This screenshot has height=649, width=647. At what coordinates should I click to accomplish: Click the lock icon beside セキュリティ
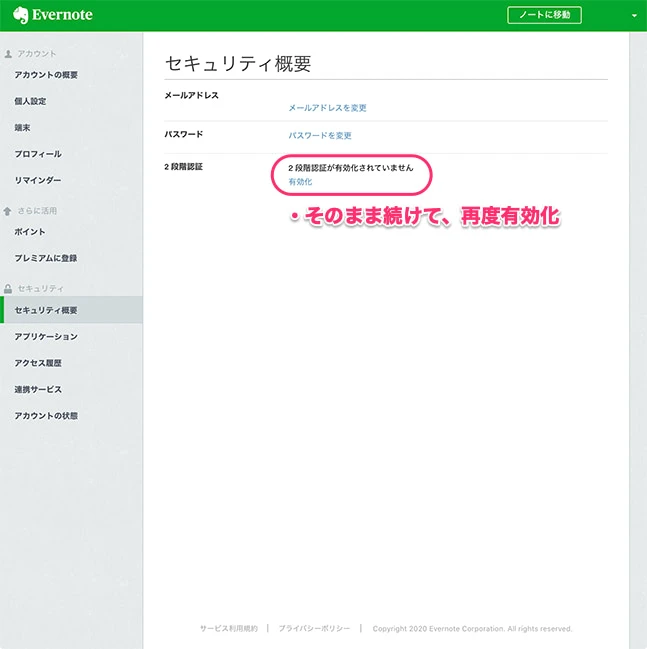[8, 289]
